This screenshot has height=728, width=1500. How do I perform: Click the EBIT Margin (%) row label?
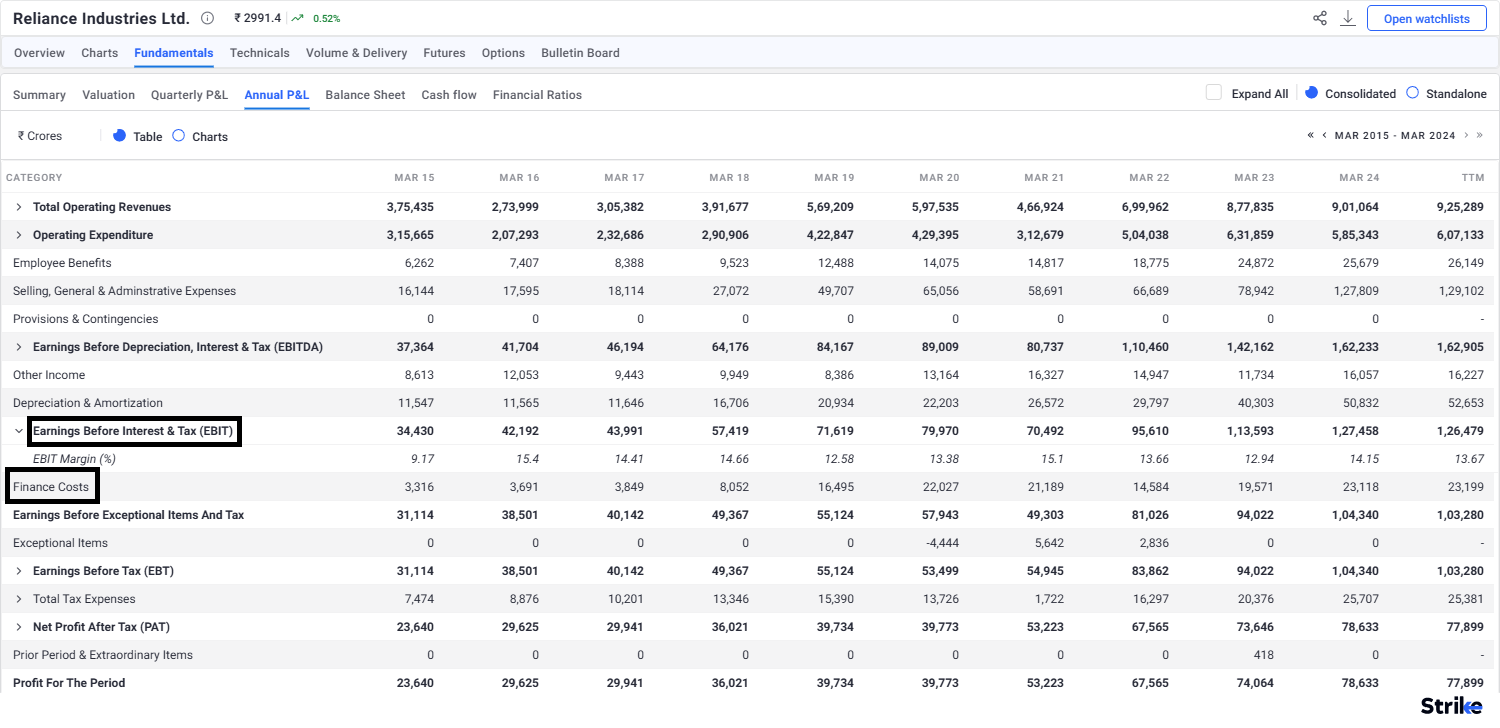(74, 459)
